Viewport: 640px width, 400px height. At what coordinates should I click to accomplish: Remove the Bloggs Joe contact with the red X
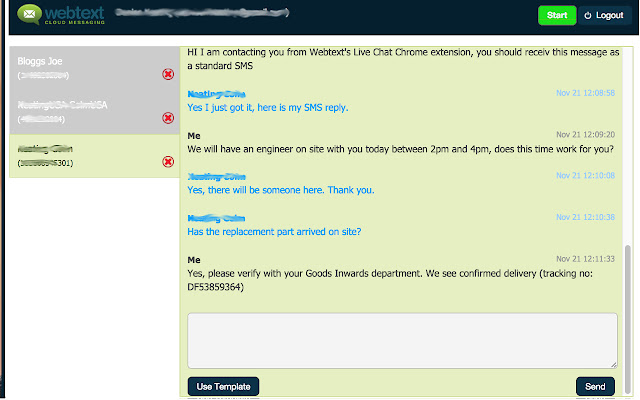point(168,74)
